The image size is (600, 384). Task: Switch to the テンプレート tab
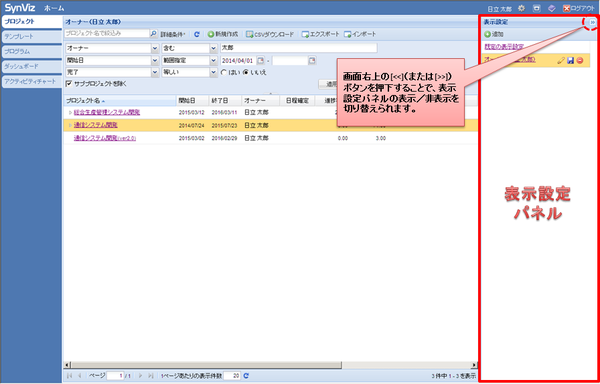click(x=31, y=37)
